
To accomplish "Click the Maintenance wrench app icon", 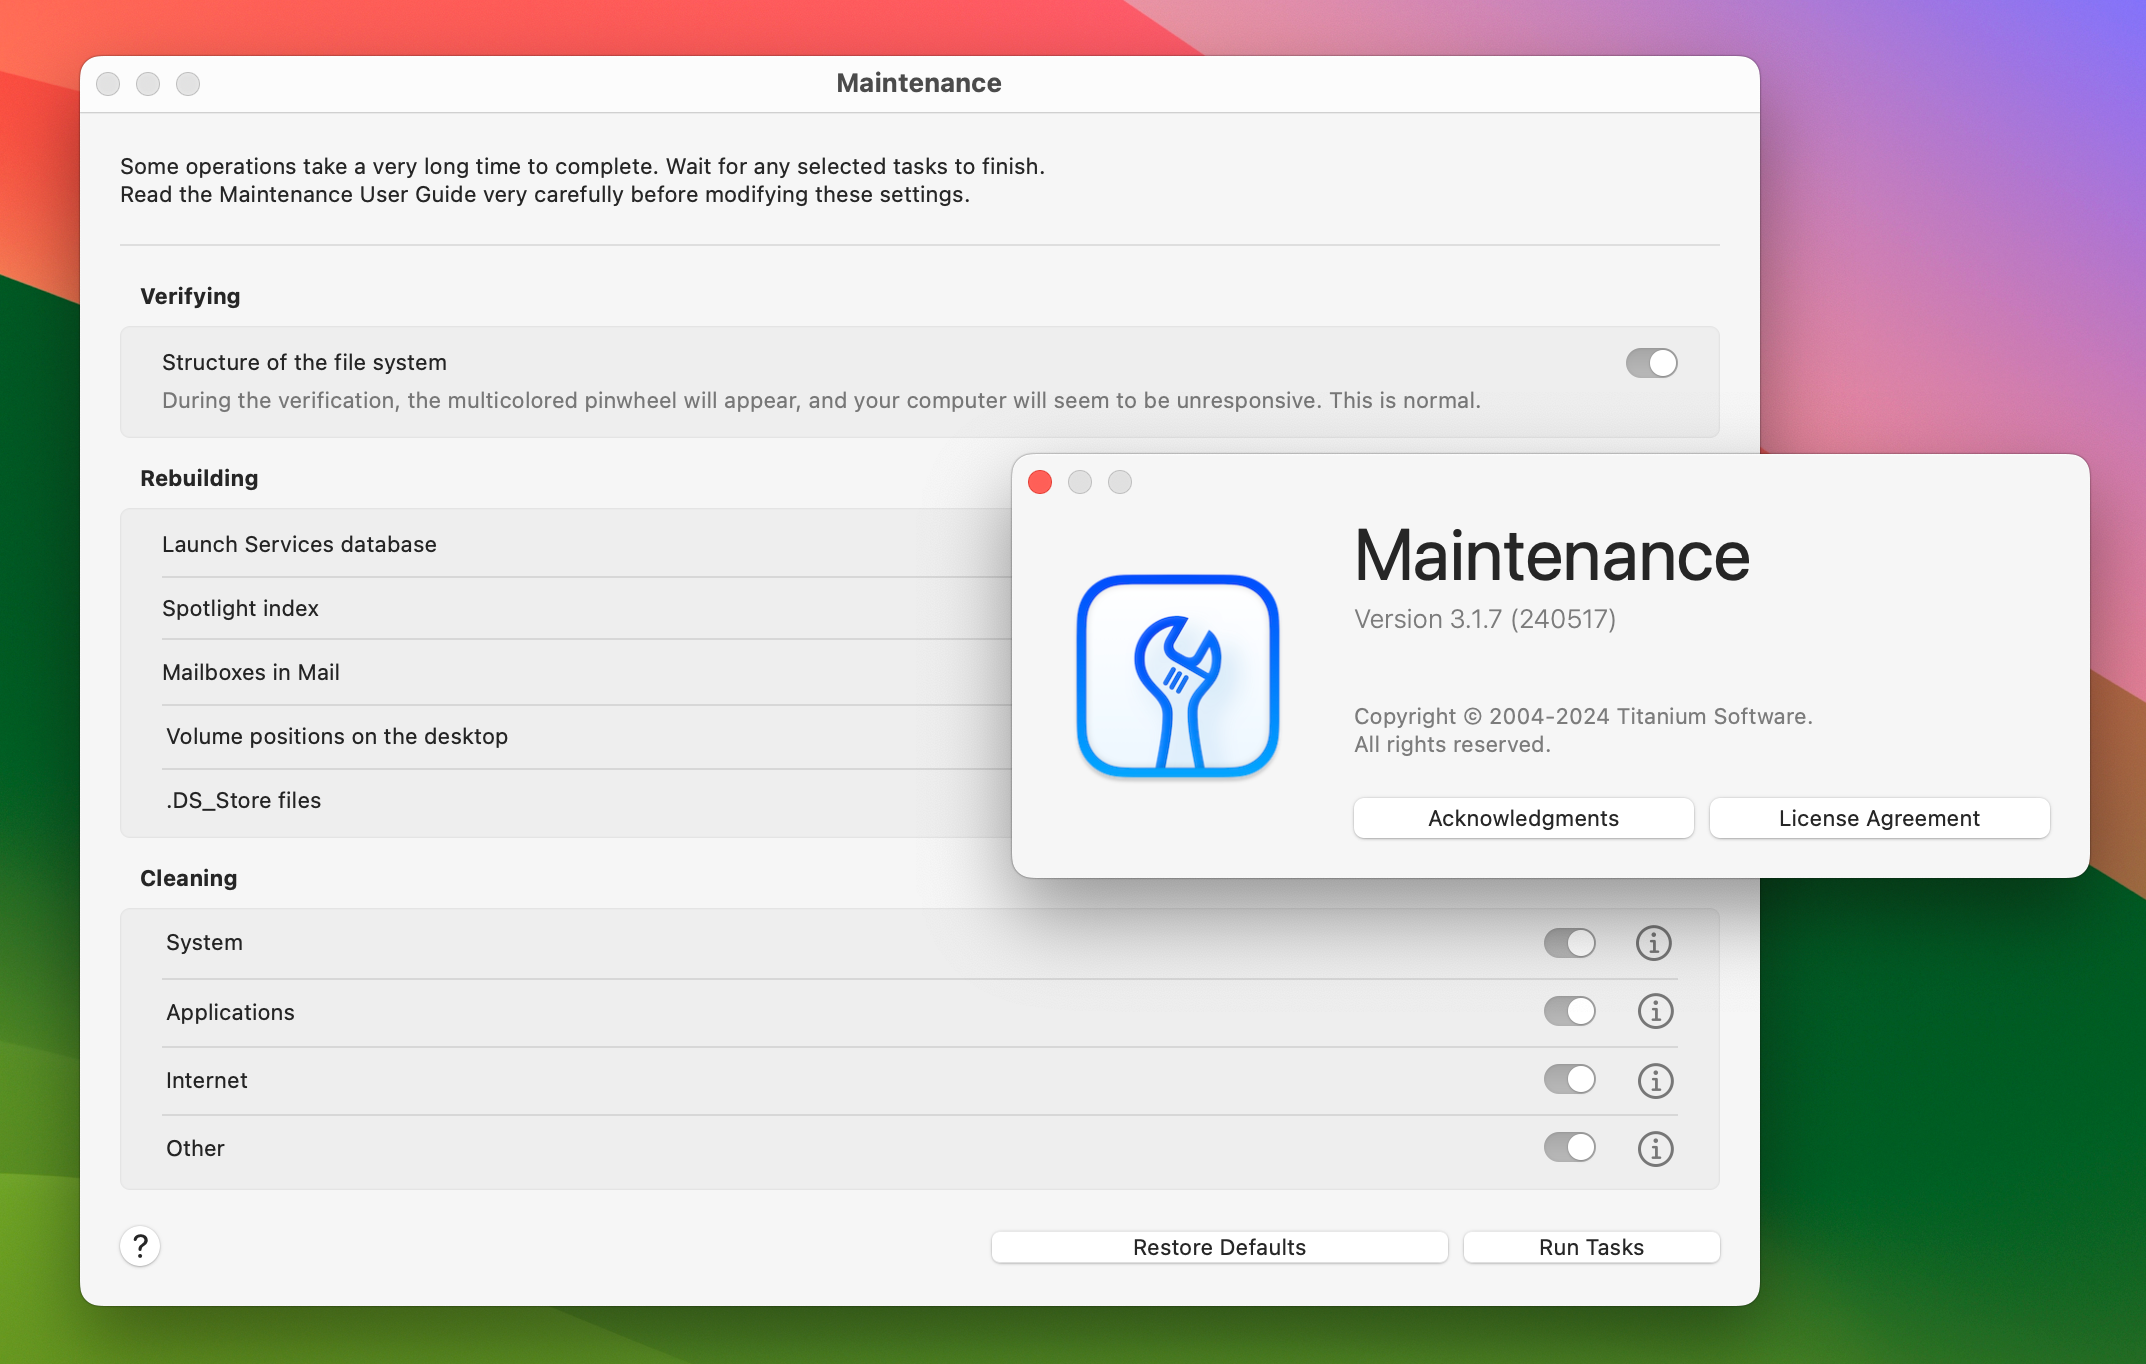I will (1178, 676).
